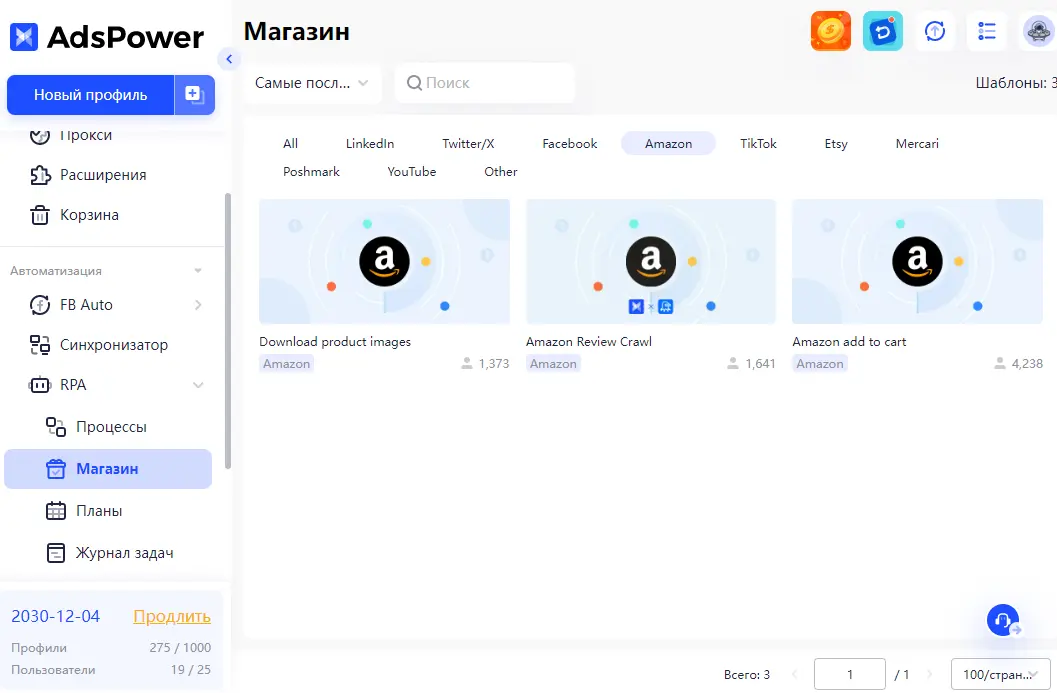The image size is (1057, 693).
Task: Click the previous page arrow
Action: click(794, 674)
